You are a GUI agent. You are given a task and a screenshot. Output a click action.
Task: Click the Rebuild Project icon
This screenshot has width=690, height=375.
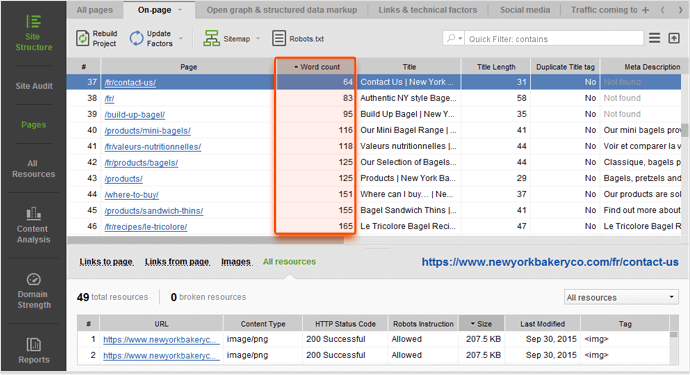pos(82,38)
